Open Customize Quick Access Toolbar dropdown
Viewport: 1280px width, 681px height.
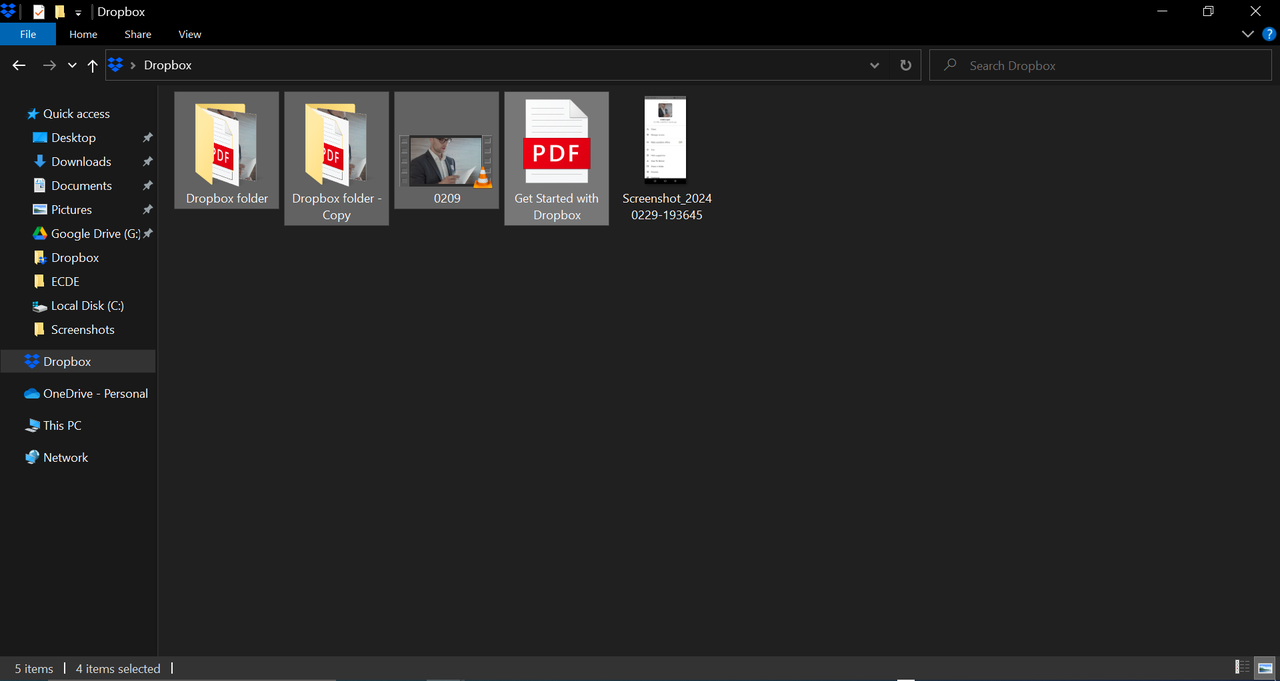78,13
